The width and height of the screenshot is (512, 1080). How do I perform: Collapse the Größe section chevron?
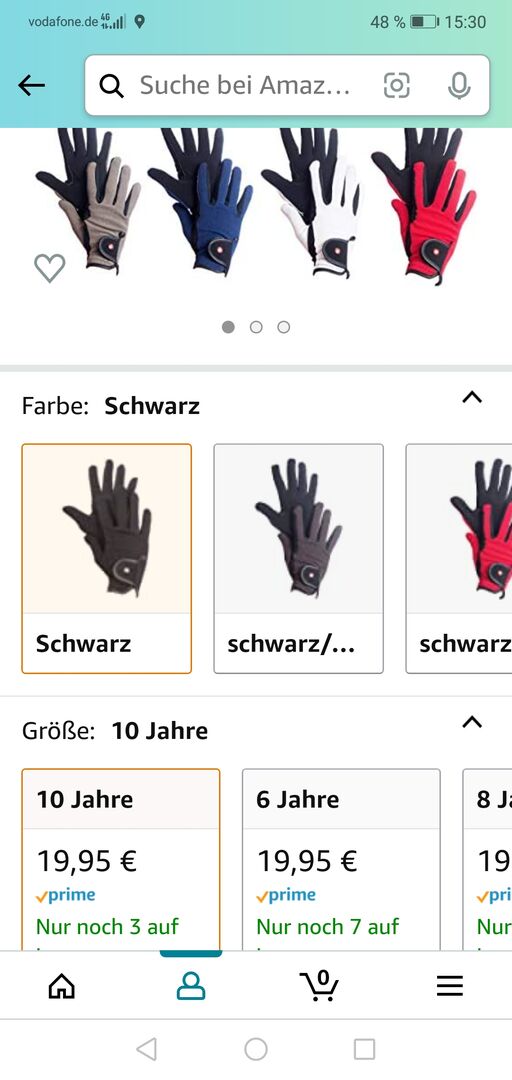tap(472, 723)
